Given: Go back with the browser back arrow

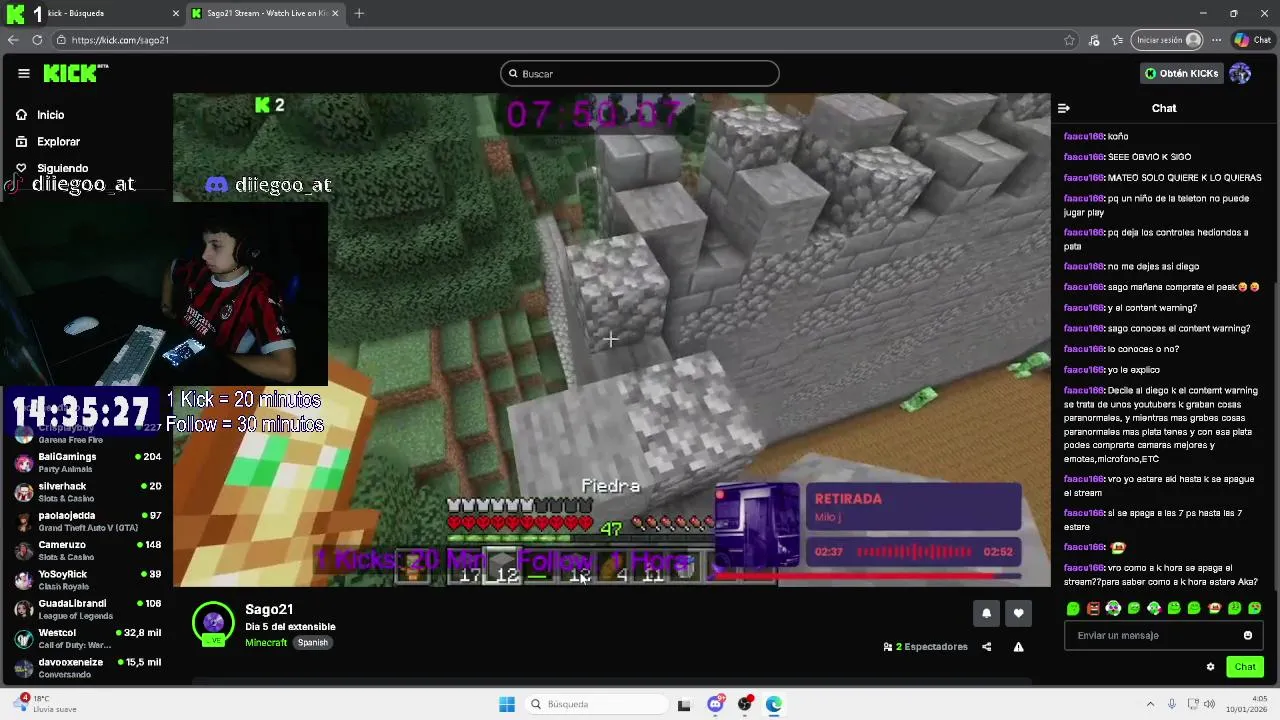Looking at the screenshot, I should click(12, 40).
